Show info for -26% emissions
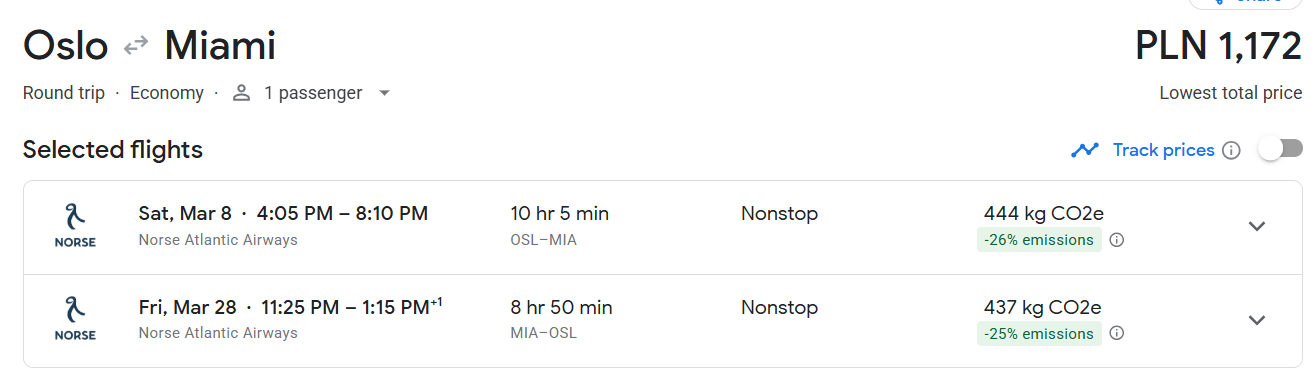This screenshot has width=1316, height=372. (1117, 240)
